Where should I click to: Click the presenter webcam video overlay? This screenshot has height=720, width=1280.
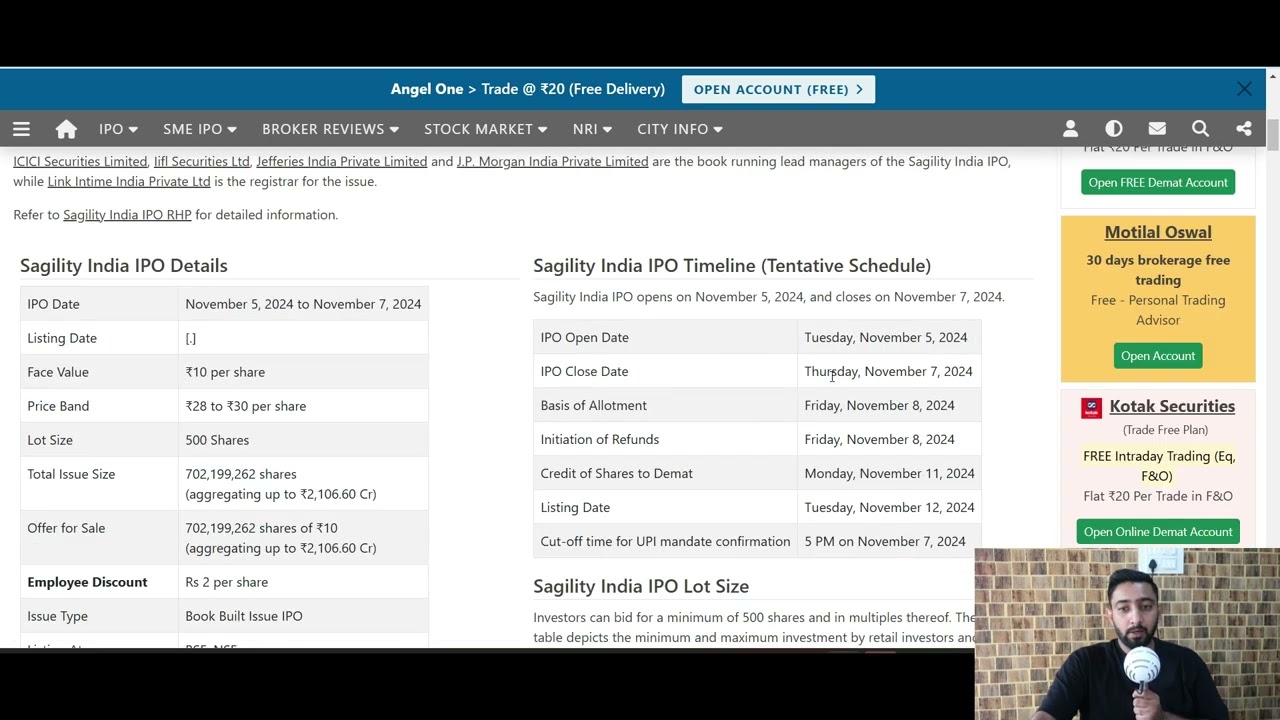coord(1127,634)
